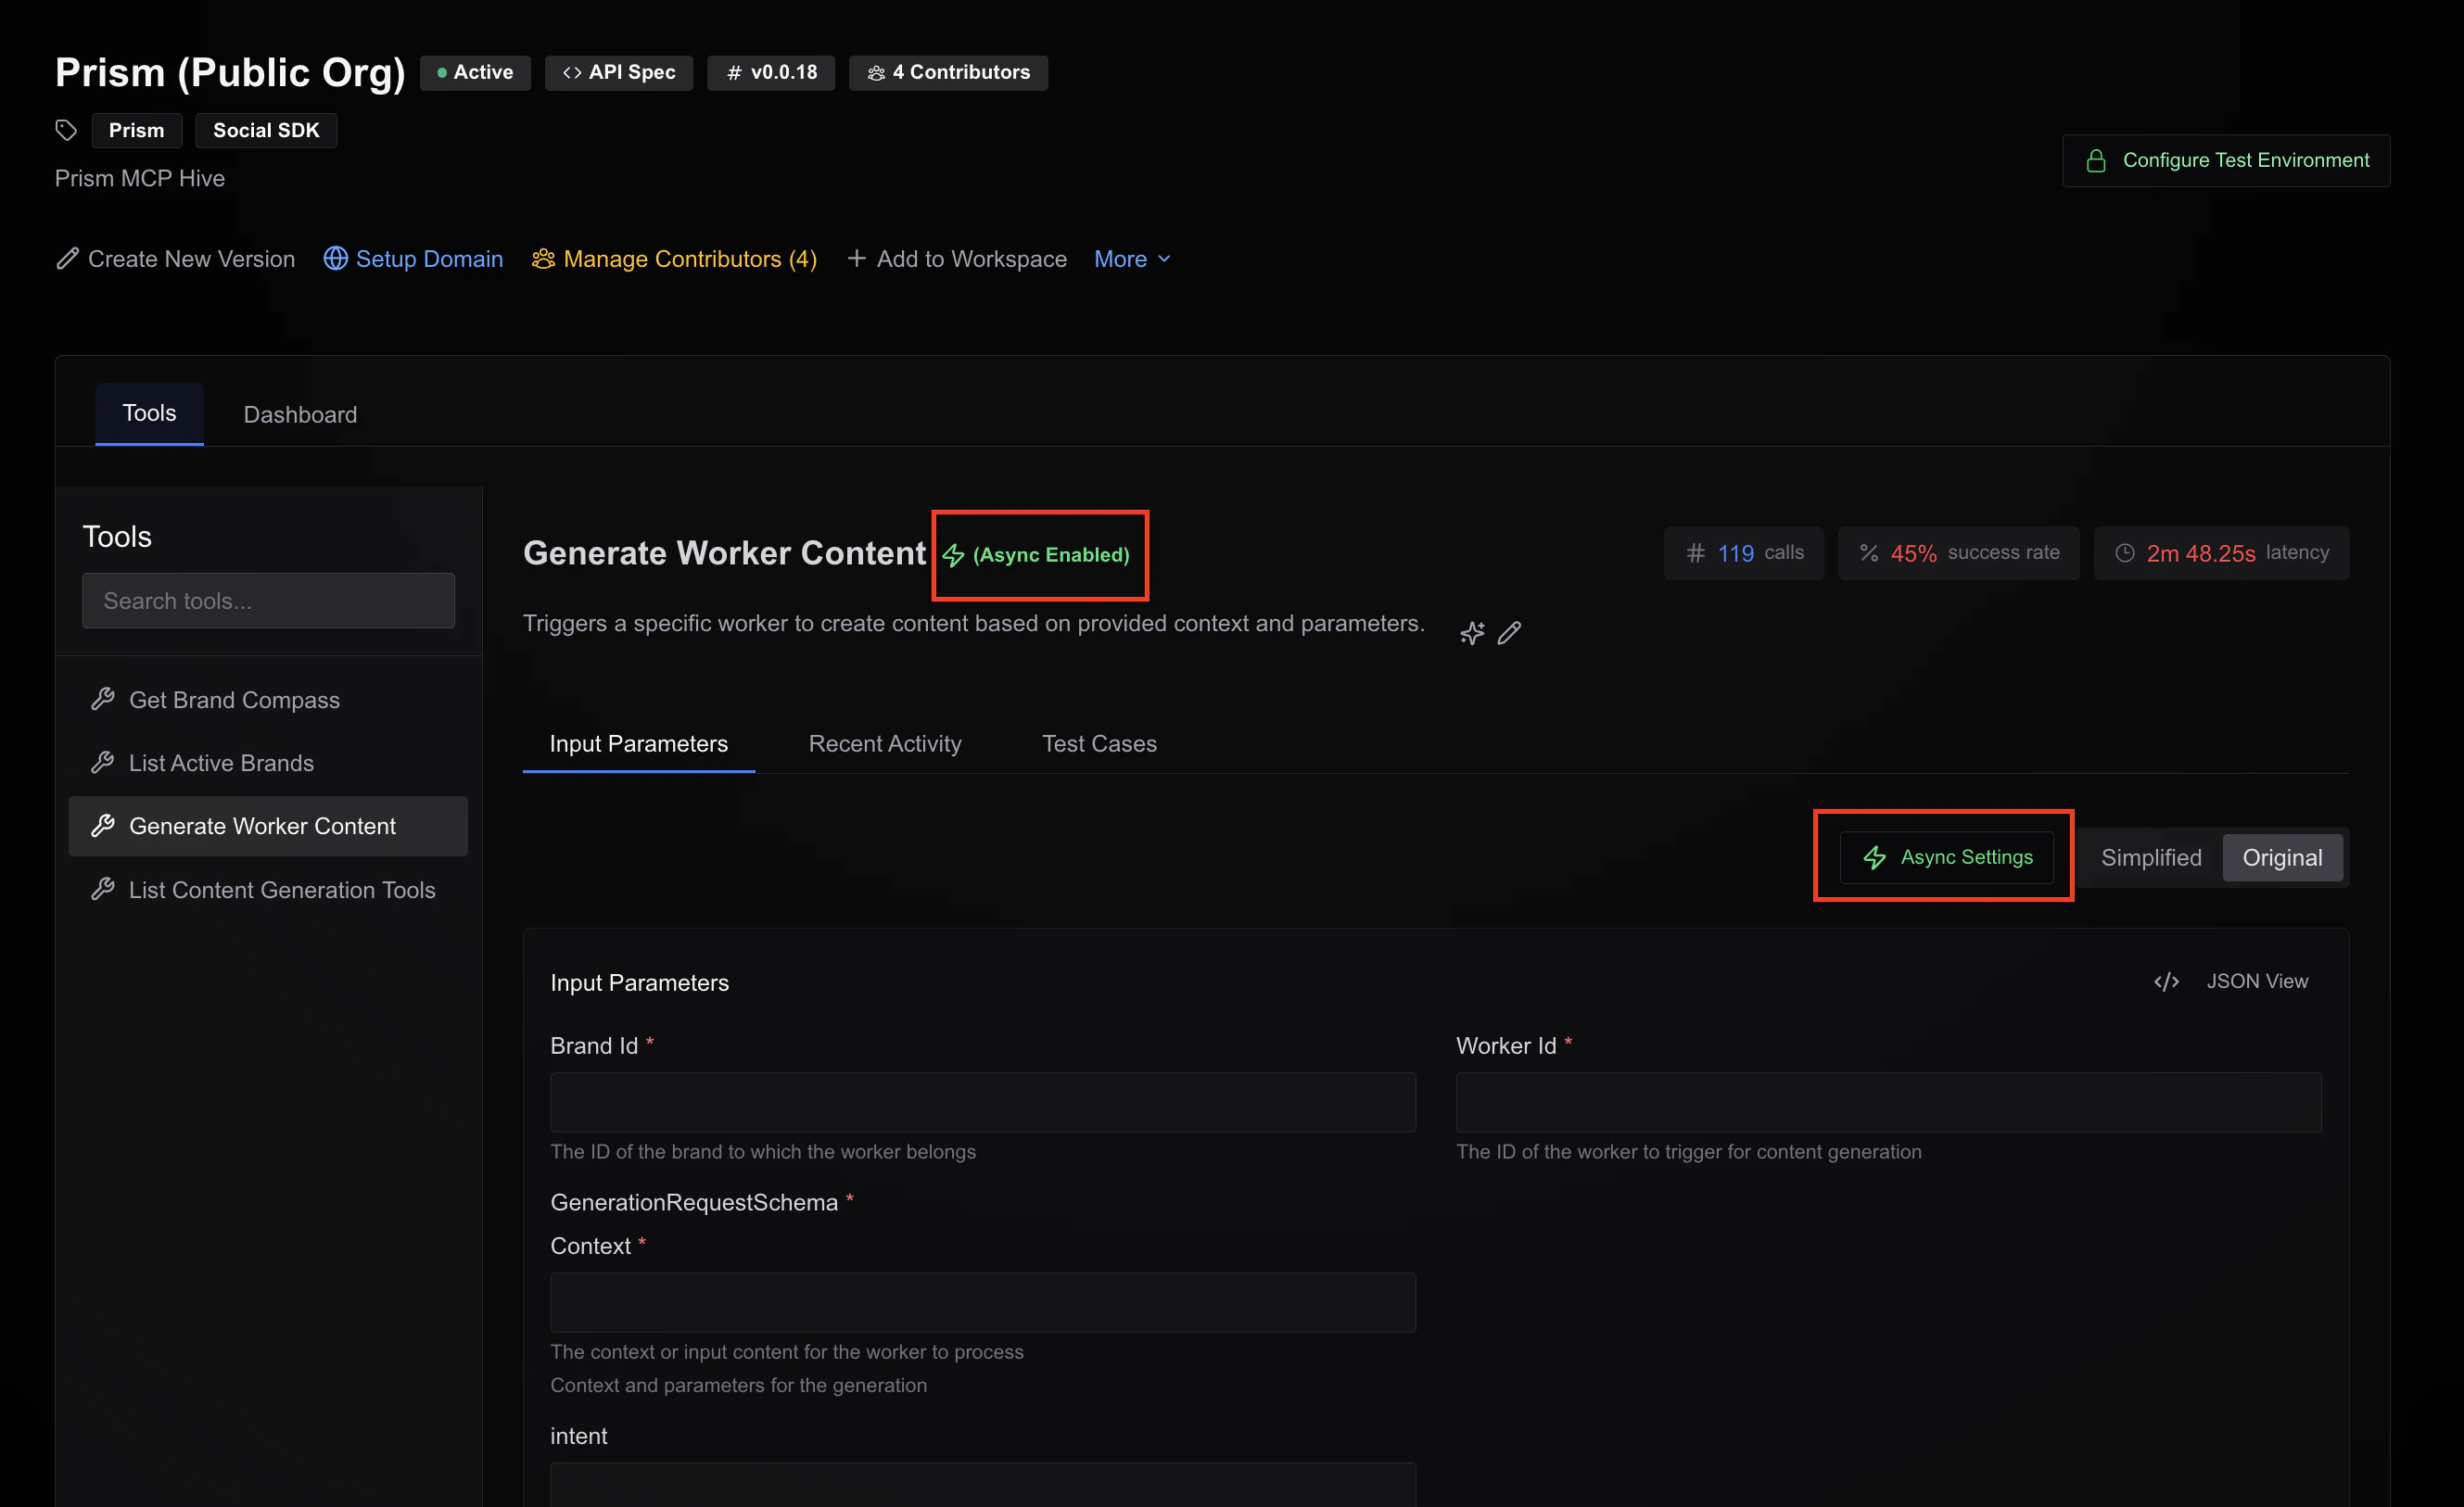Image resolution: width=2464 pixels, height=1507 pixels.
Task: Click the Active status badge
Action: [475, 73]
